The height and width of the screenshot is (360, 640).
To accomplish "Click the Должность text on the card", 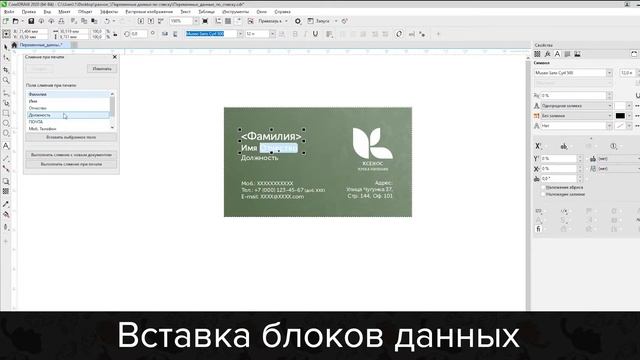I will point(260,158).
